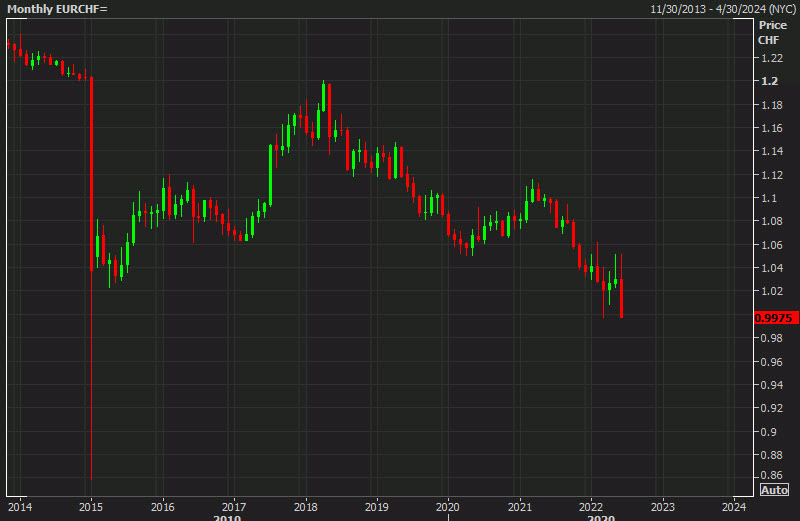This screenshot has height=521, width=800.
Task: Click the red 0.9975 current price tag
Action: pyautogui.click(x=776, y=318)
